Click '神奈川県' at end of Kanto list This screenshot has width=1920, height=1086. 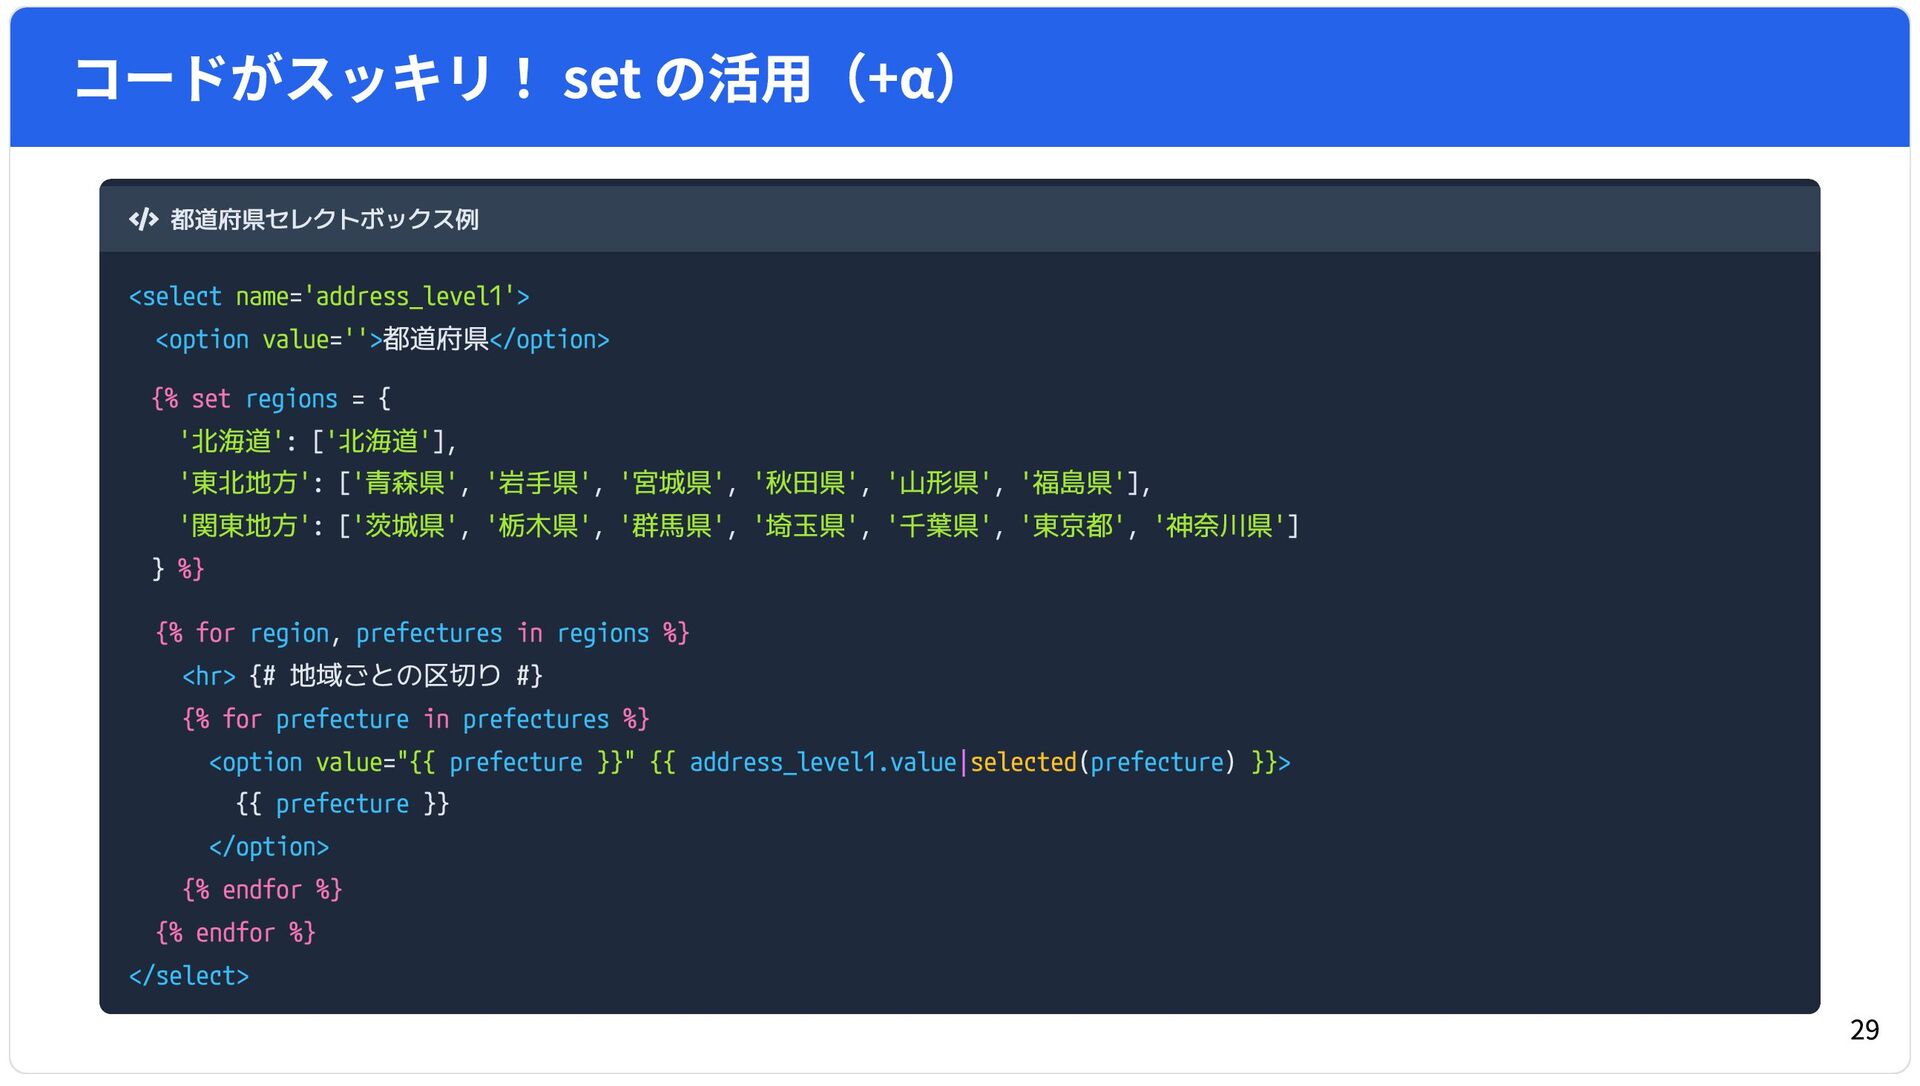click(x=1219, y=526)
